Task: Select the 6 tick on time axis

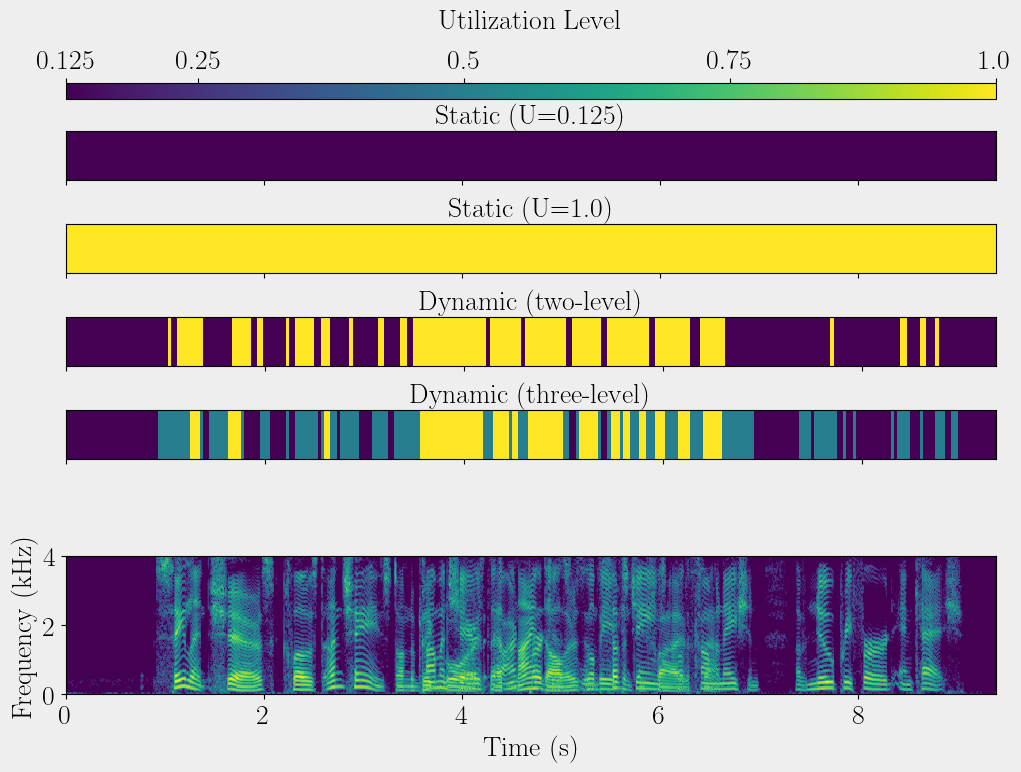Action: [659, 716]
